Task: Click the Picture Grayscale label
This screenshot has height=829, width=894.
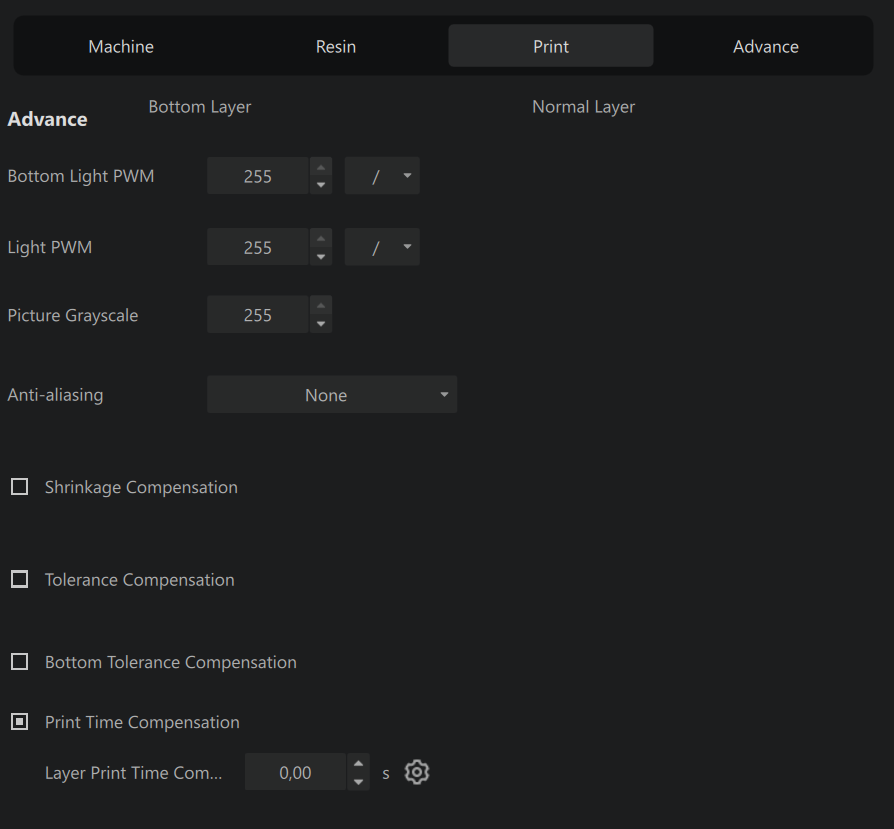Action: 73,315
